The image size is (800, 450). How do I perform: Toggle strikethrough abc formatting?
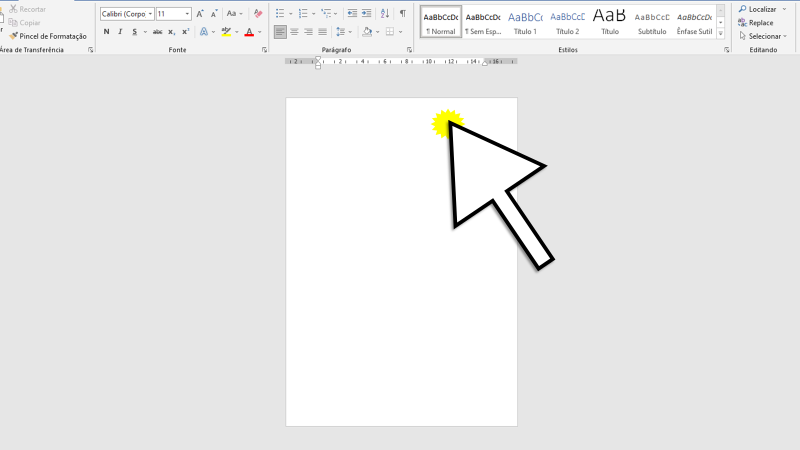[x=158, y=32]
